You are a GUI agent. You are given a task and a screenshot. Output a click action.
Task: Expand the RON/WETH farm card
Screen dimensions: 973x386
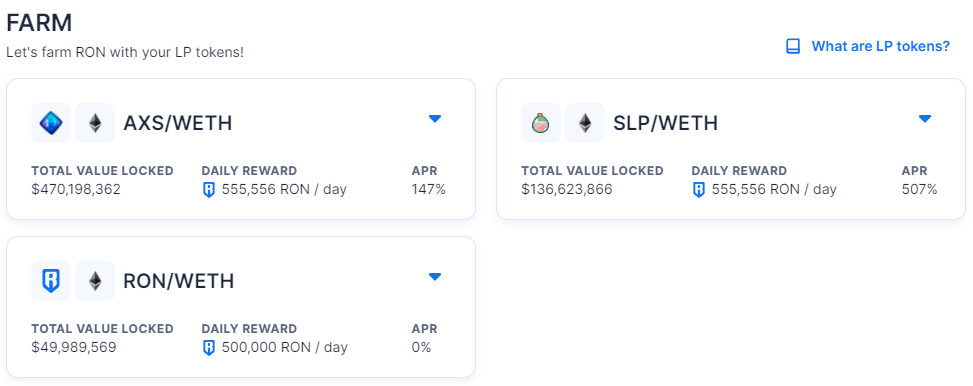pos(435,277)
